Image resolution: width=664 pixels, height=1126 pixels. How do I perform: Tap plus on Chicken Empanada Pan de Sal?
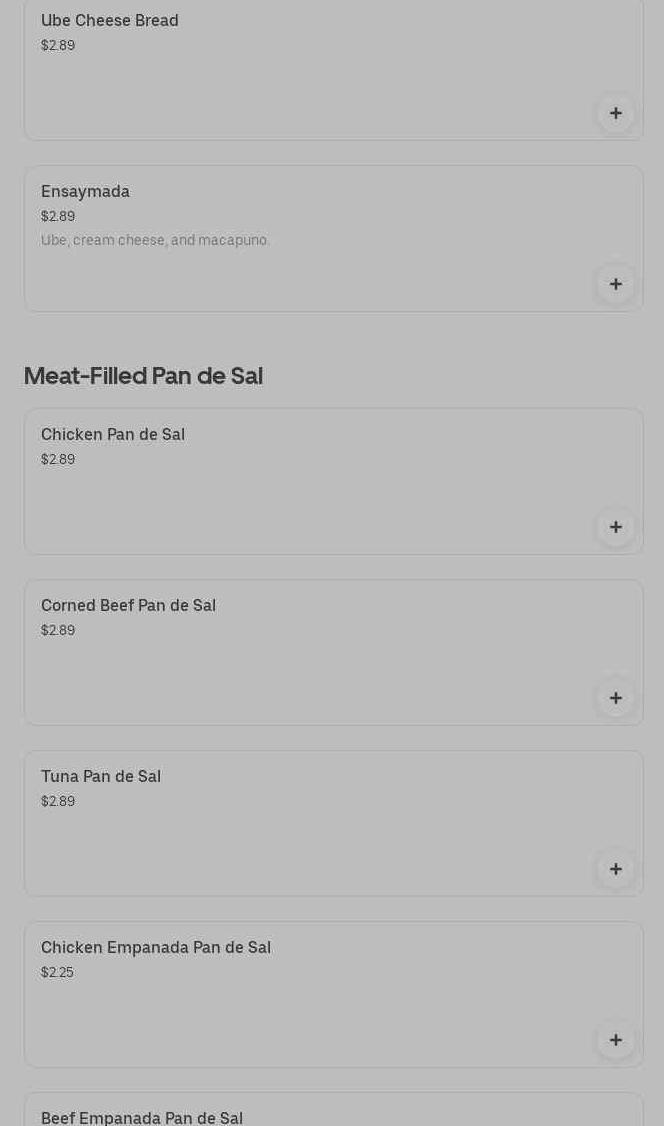(615, 1040)
